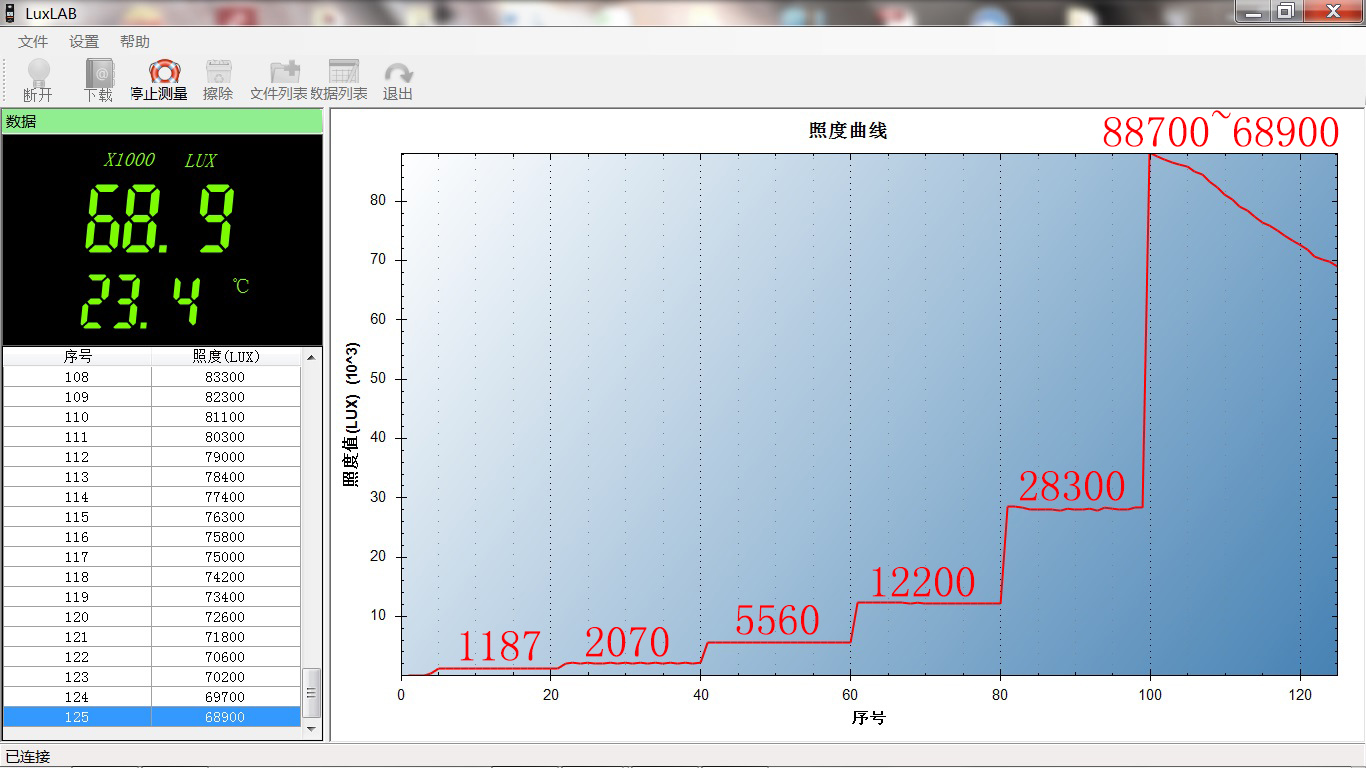Viewport: 1366px width, 768px height.
Task: Select the row with value 82300
Action: coord(152,397)
